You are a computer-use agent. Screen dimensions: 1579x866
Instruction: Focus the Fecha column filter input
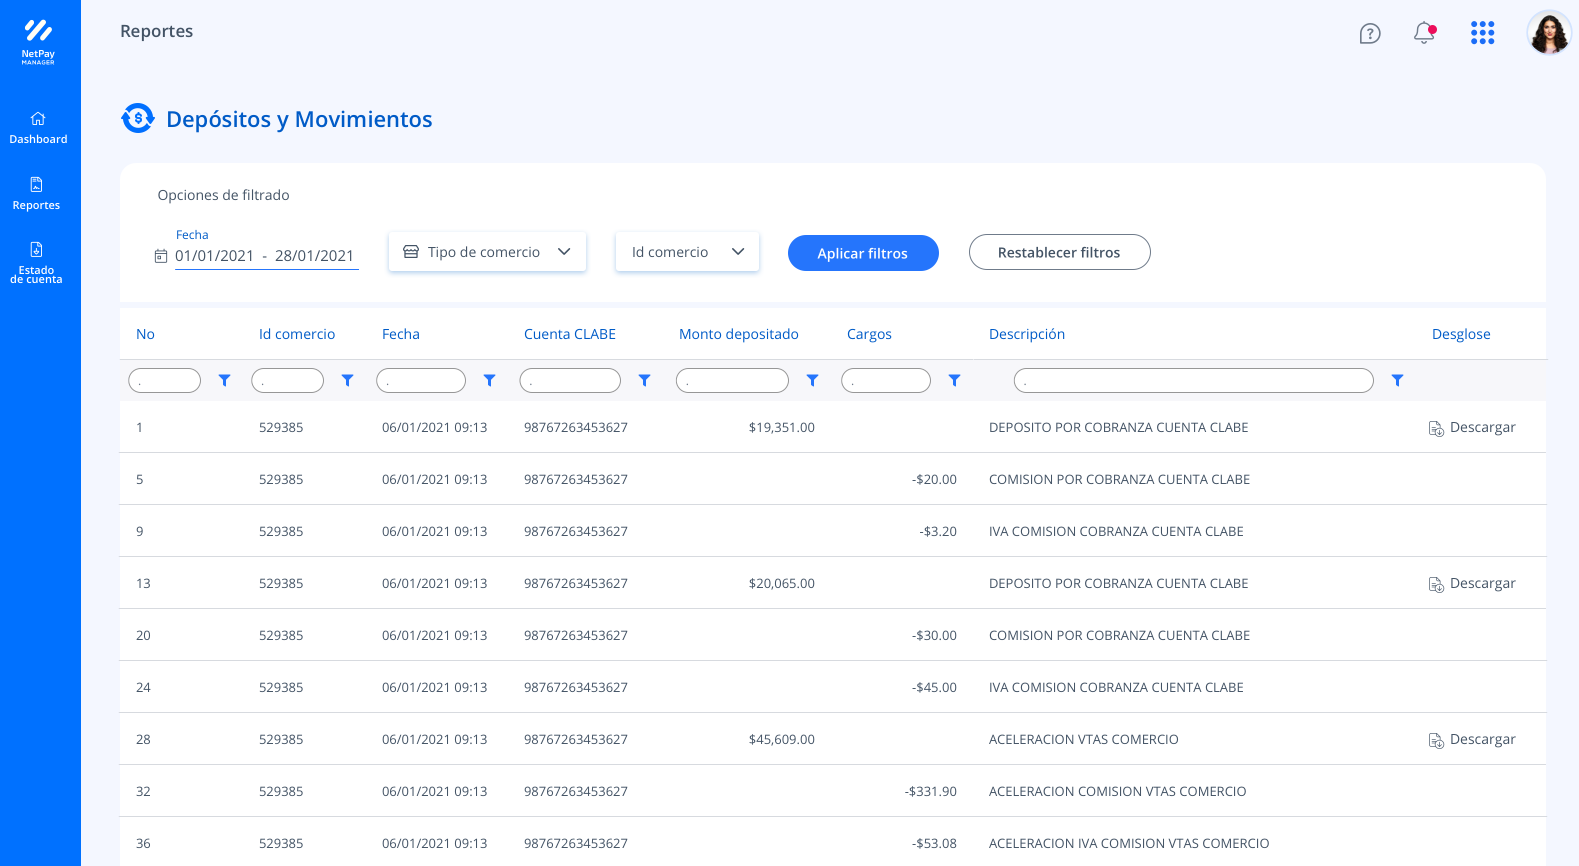point(421,380)
